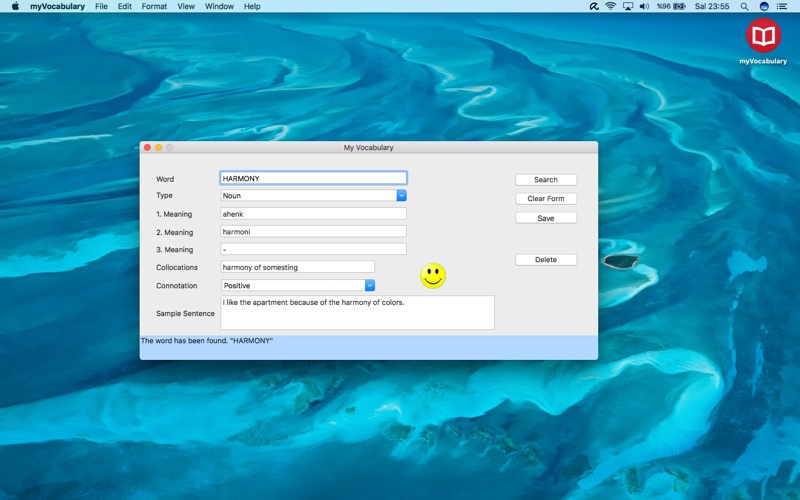Open the Wi-Fi status menu
Screen dimensions: 800x500
coord(610,6)
